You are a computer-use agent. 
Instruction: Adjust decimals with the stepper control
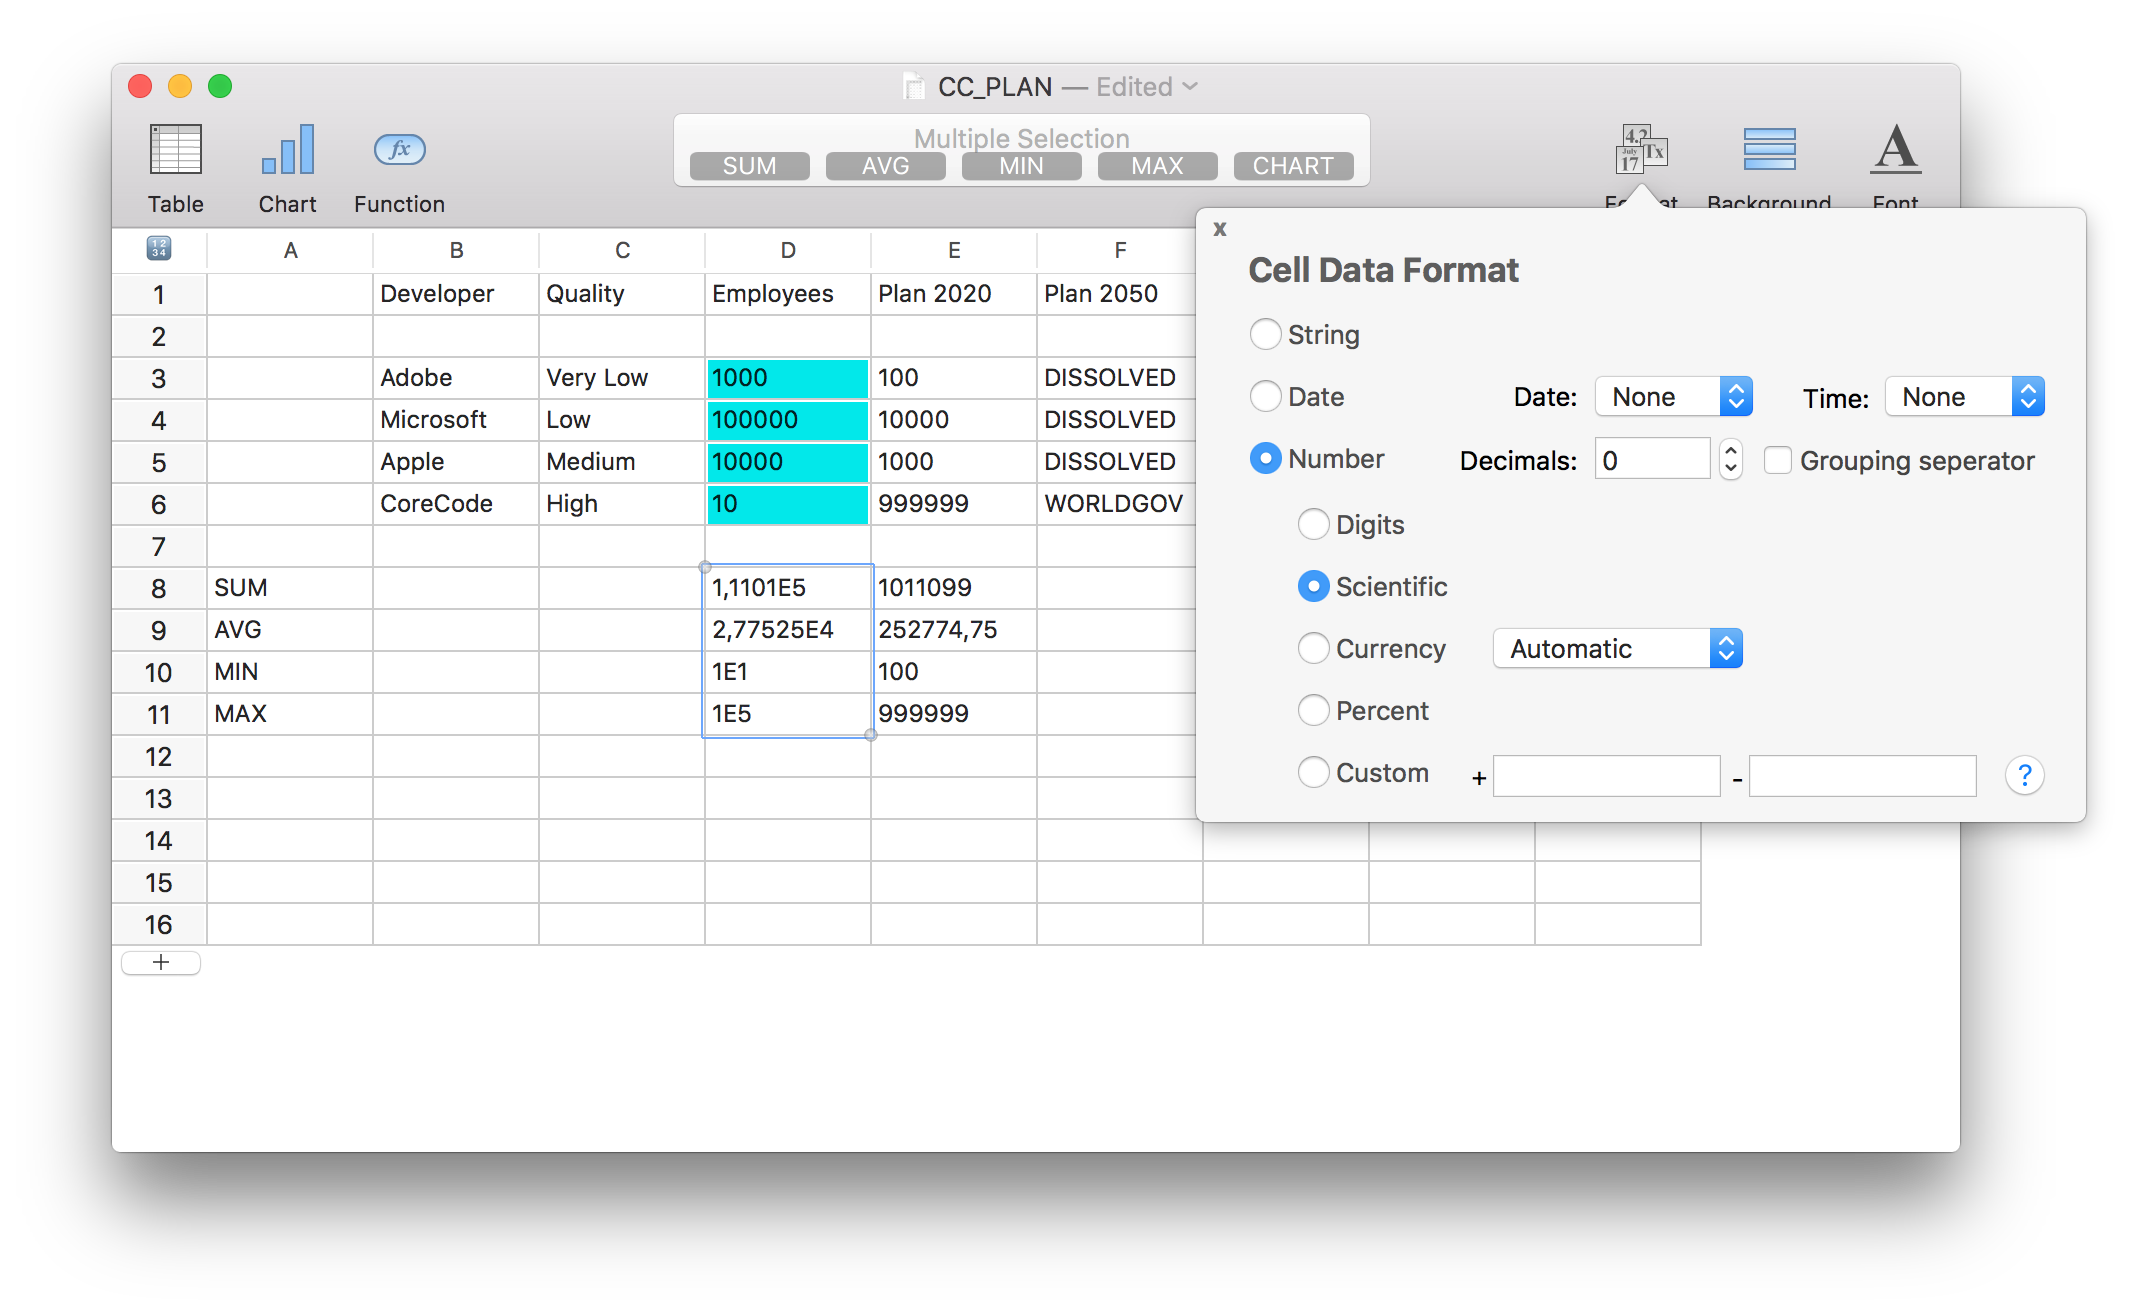pos(1730,459)
